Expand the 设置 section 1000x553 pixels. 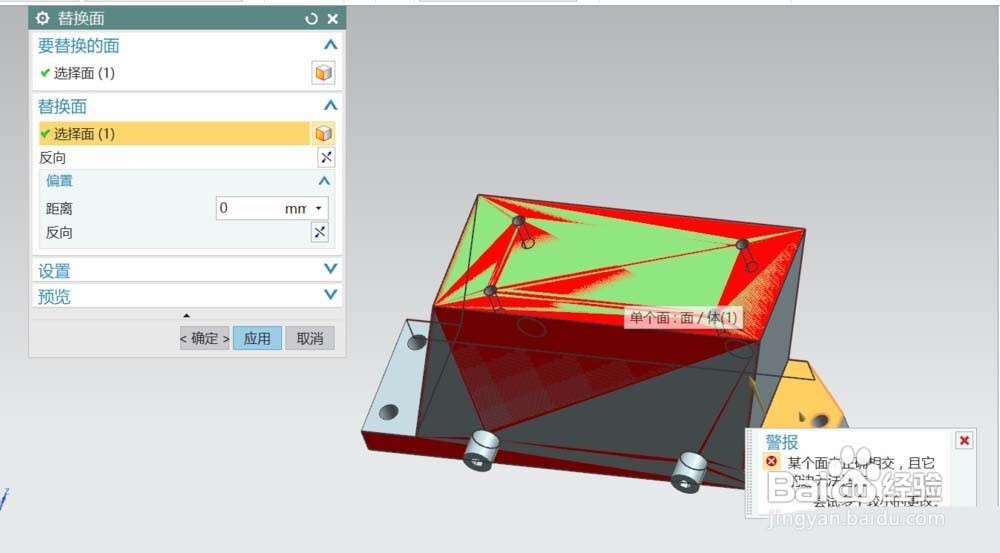[330, 269]
